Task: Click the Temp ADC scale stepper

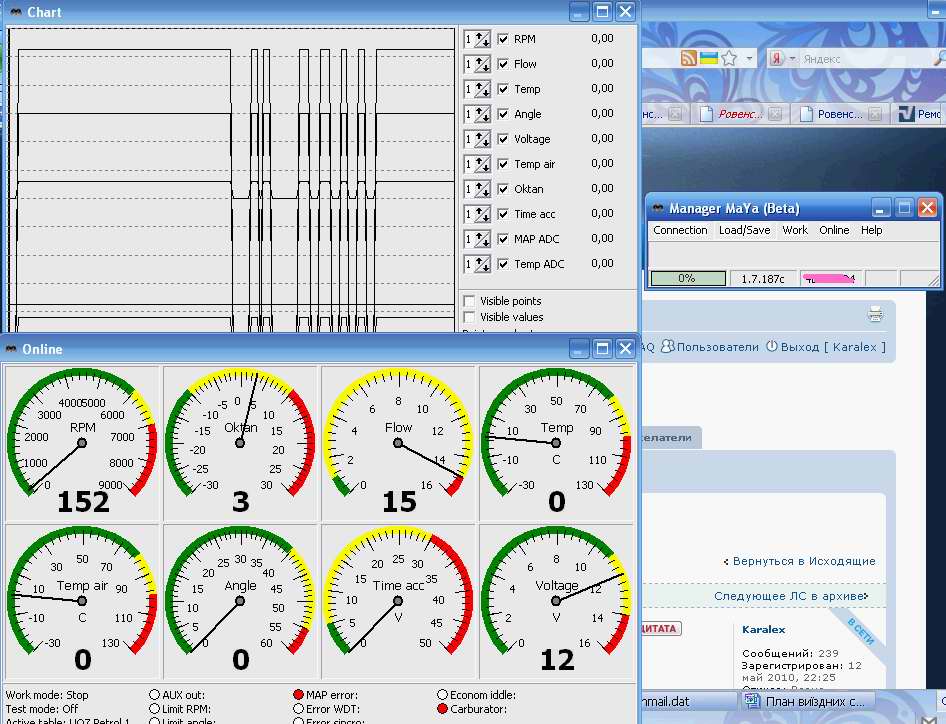Action: click(477, 264)
